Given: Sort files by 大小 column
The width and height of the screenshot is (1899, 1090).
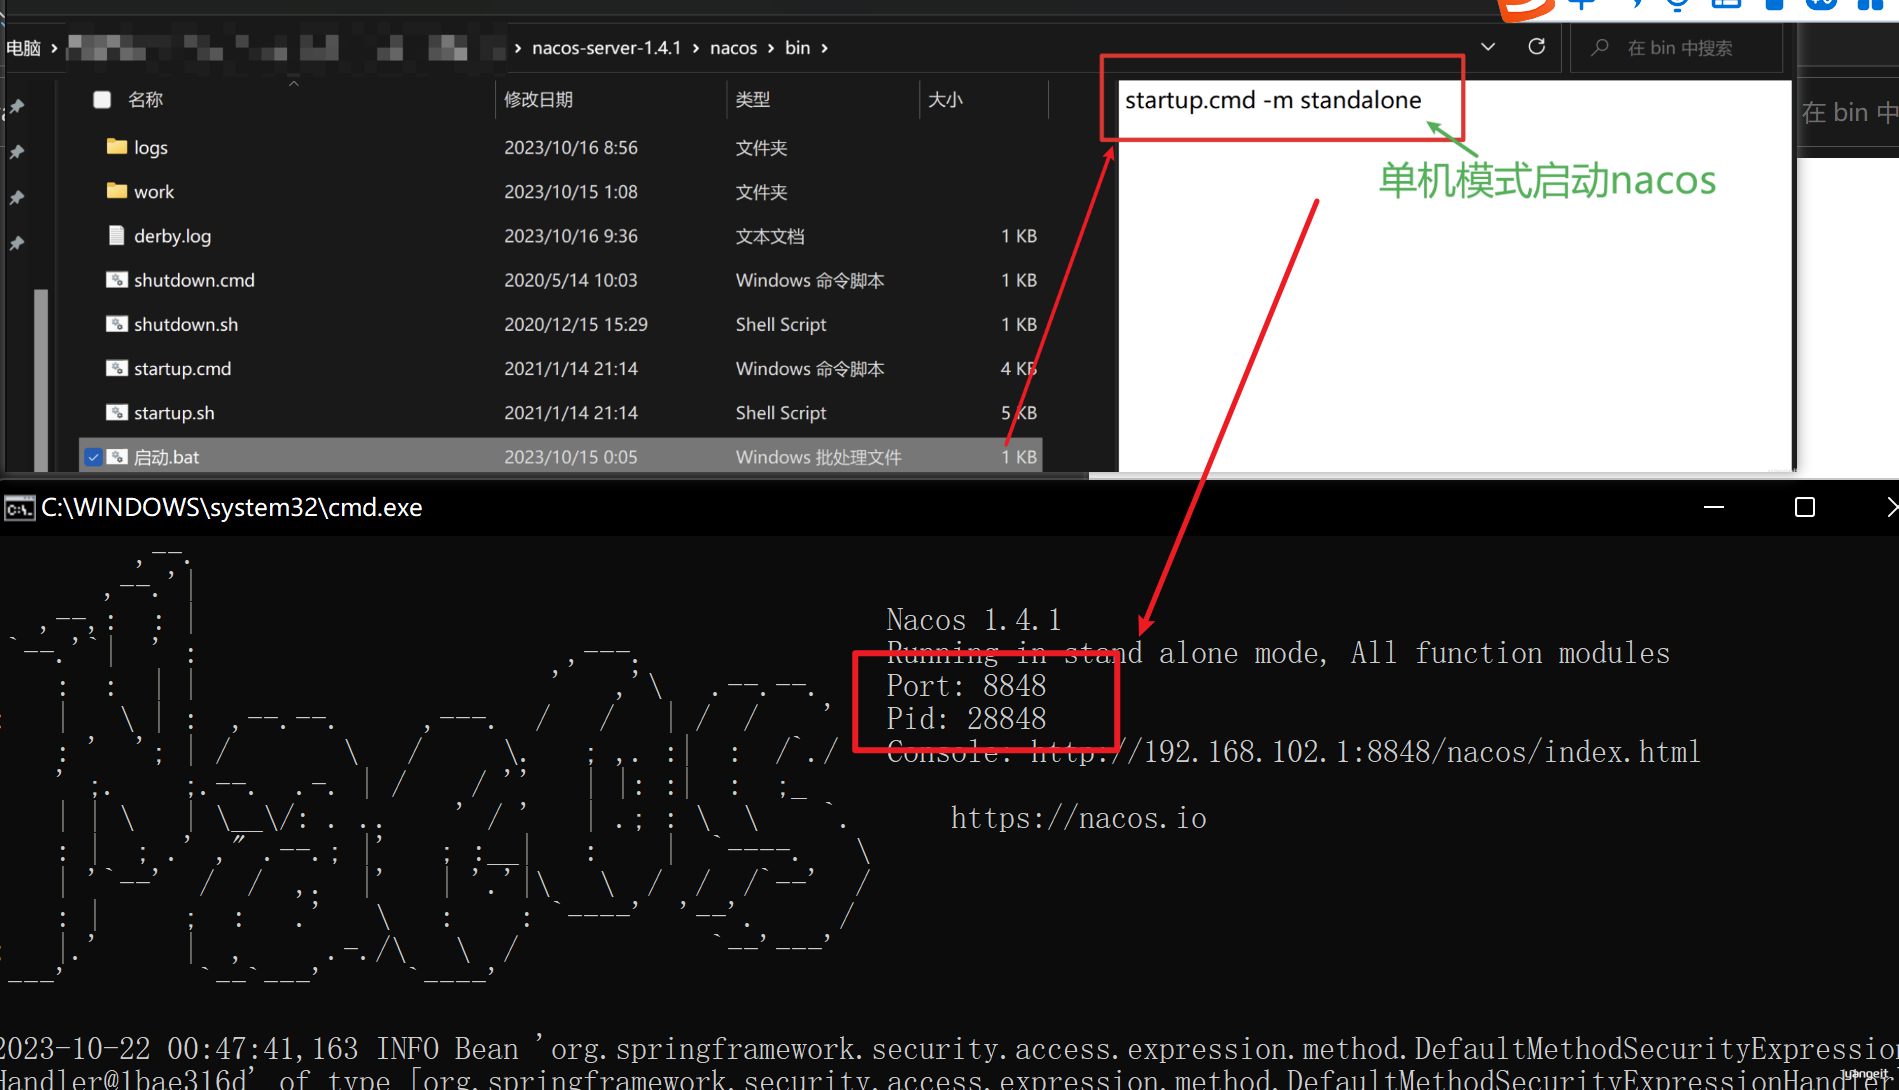Looking at the screenshot, I should click(945, 99).
